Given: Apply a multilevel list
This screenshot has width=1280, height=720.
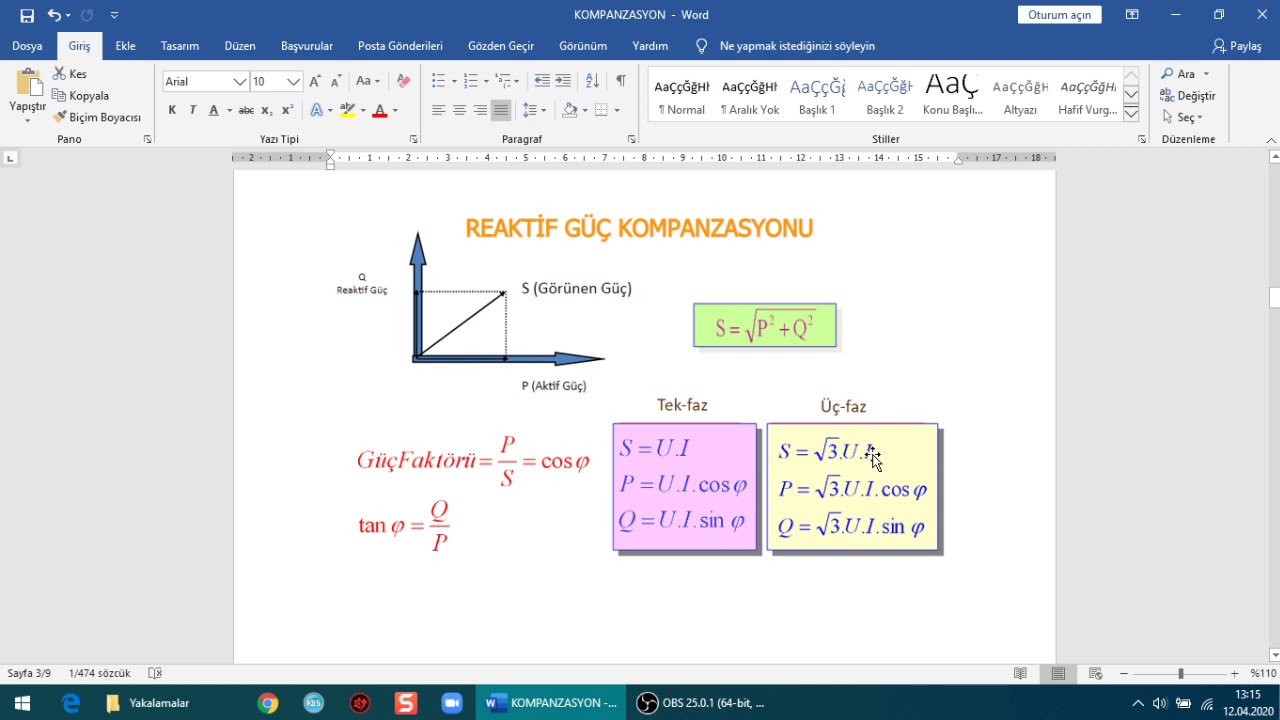Looking at the screenshot, I should tap(503, 81).
